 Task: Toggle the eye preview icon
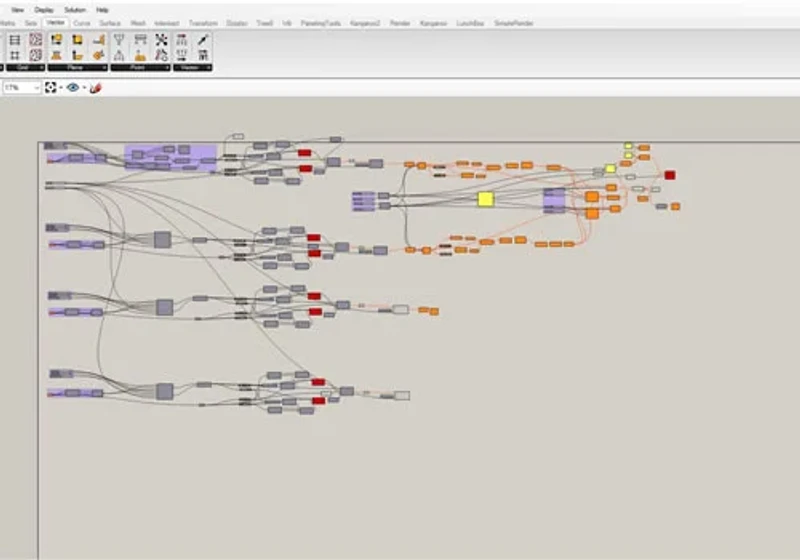tap(73, 88)
